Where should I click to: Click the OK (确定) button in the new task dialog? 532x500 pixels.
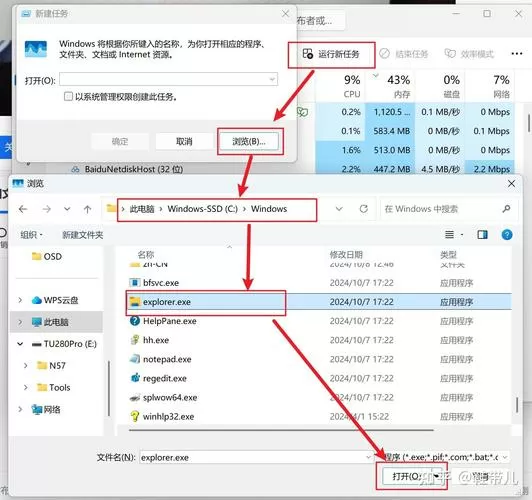(x=120, y=141)
